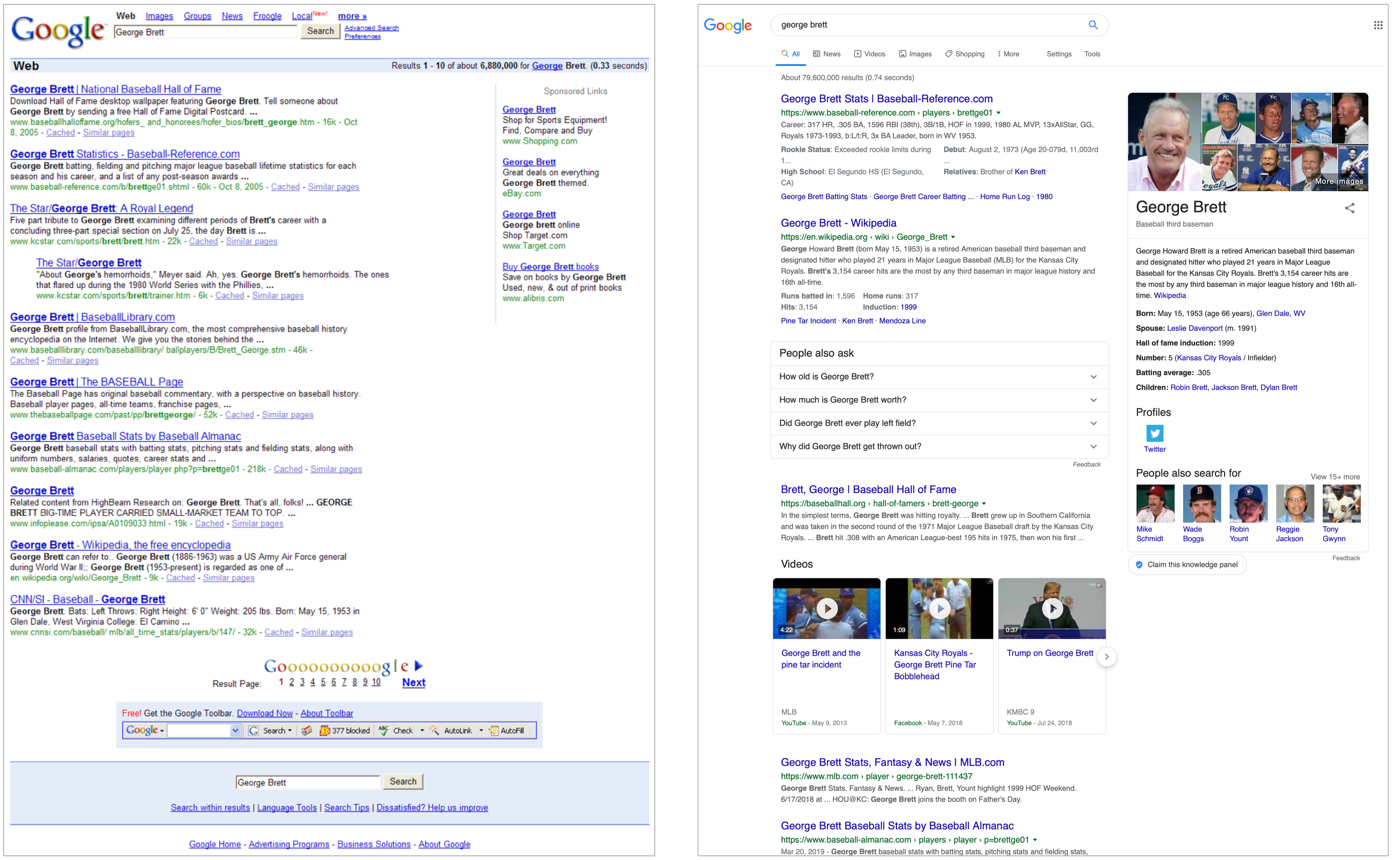Click the blue magnifier search icon
Screen dimensions: 1393x860
1093,25
